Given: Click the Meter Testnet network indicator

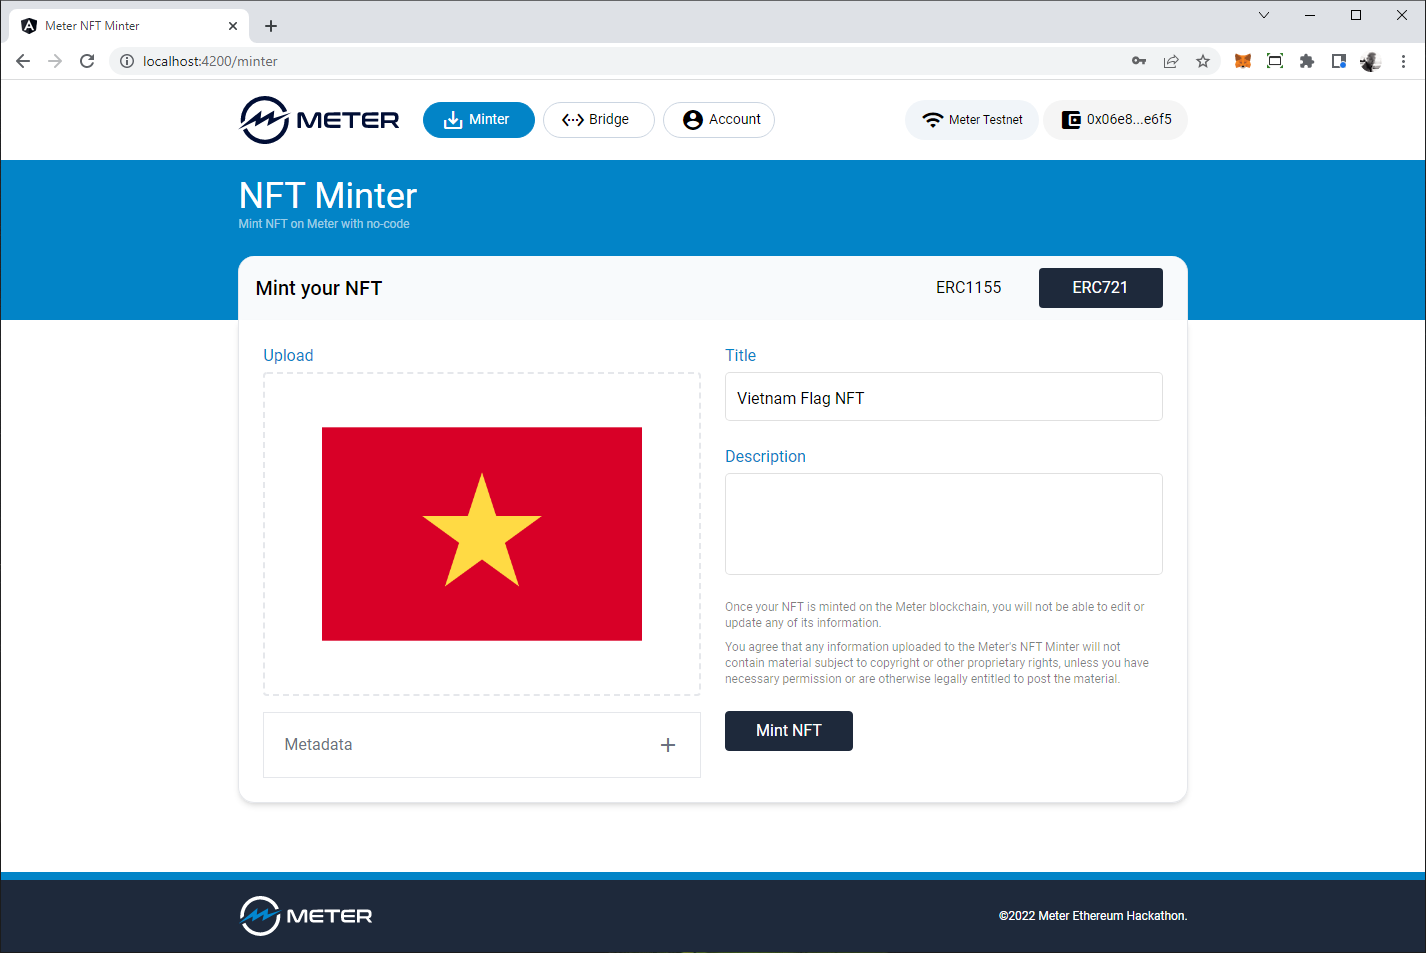Looking at the screenshot, I should point(972,120).
